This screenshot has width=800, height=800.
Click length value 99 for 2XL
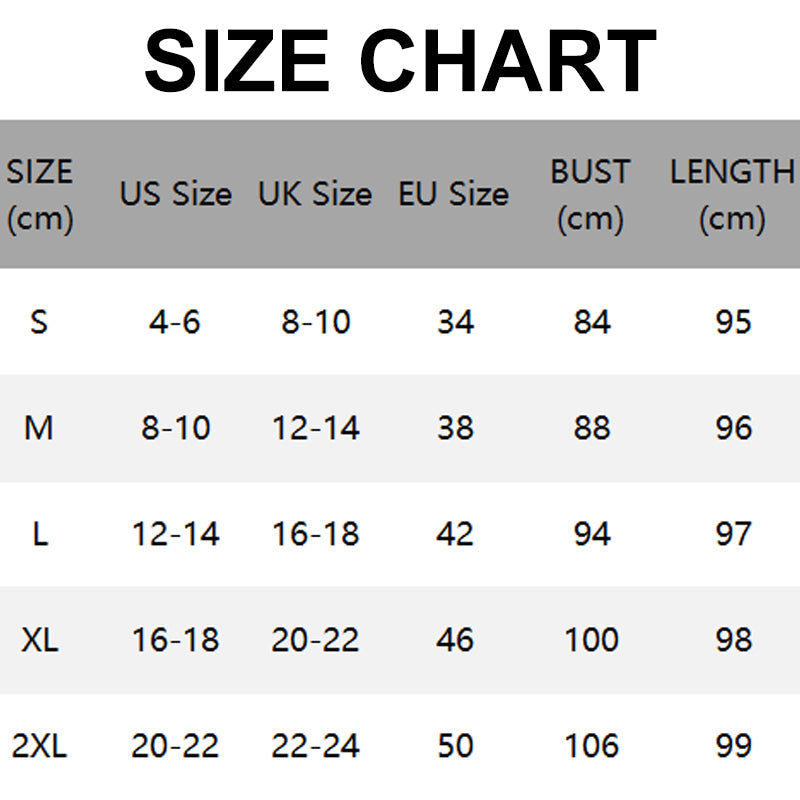(733, 746)
